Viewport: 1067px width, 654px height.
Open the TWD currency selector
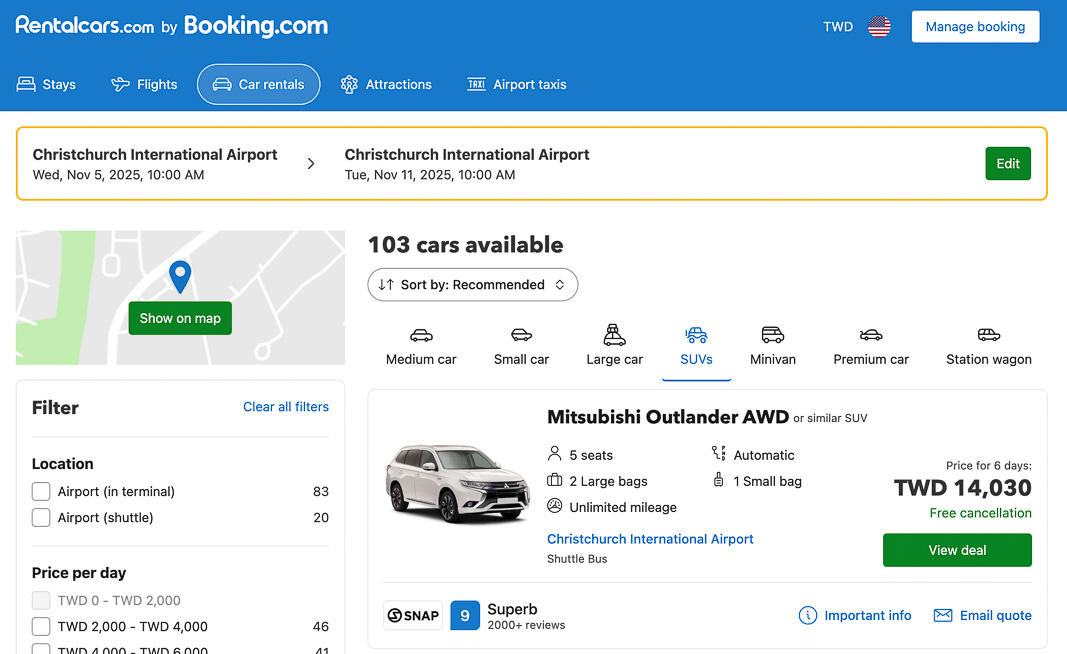tap(838, 27)
